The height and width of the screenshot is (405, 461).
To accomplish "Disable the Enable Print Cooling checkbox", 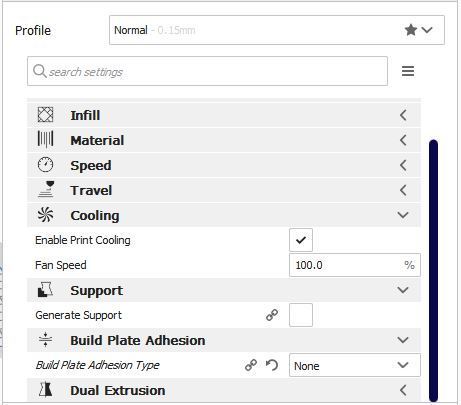I will click(x=301, y=240).
